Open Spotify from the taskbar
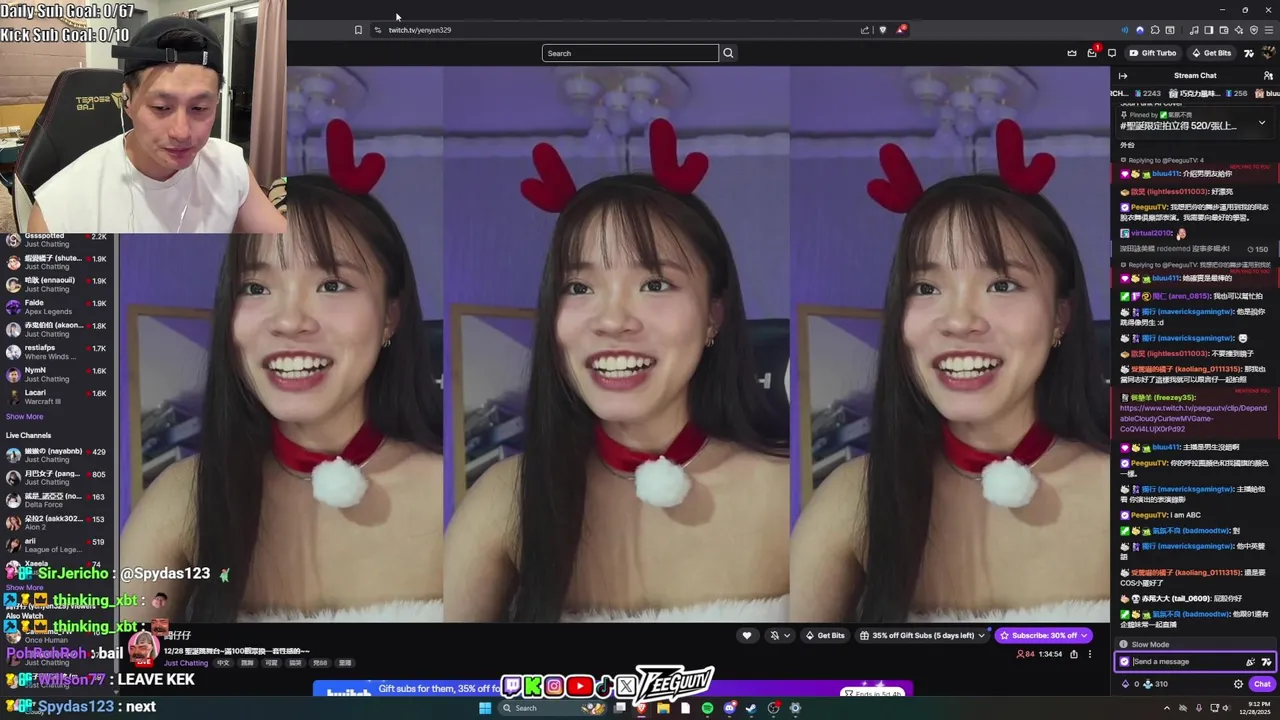Viewport: 1280px width, 720px height. point(707,708)
